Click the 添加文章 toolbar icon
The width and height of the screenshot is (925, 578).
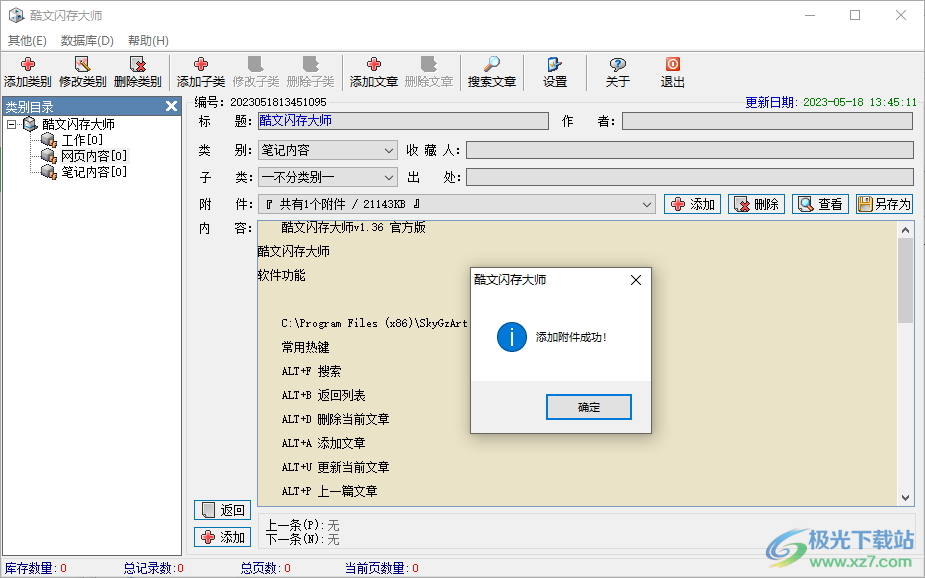point(373,72)
